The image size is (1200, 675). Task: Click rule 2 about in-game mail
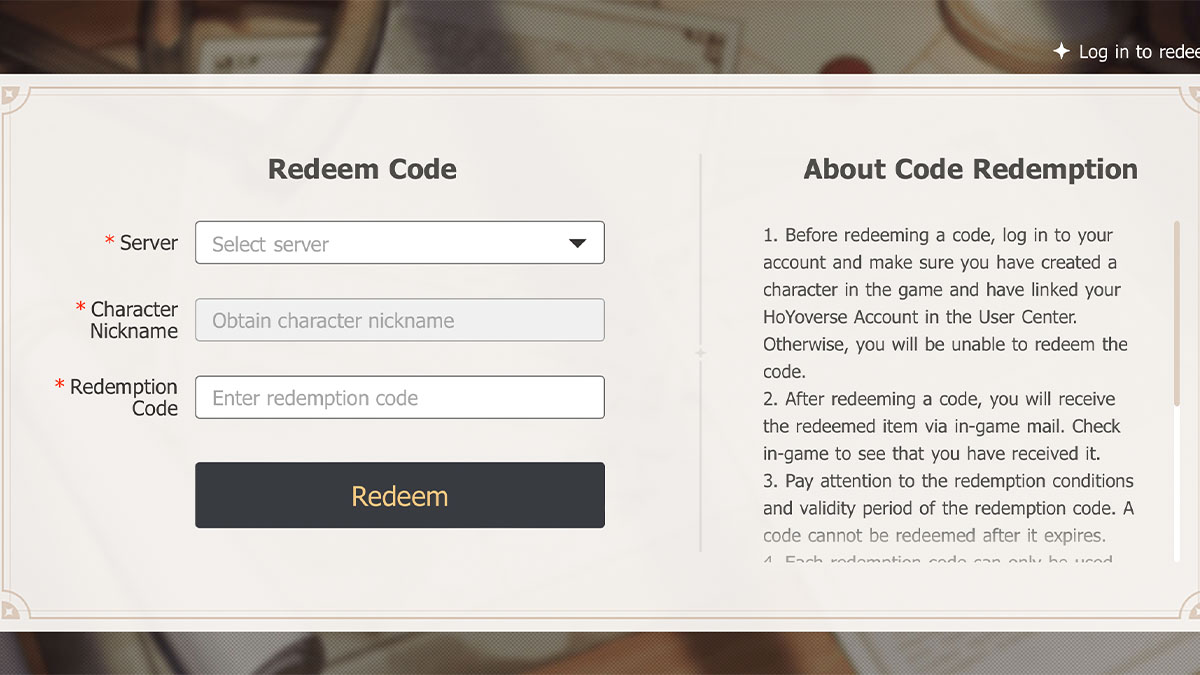point(942,426)
